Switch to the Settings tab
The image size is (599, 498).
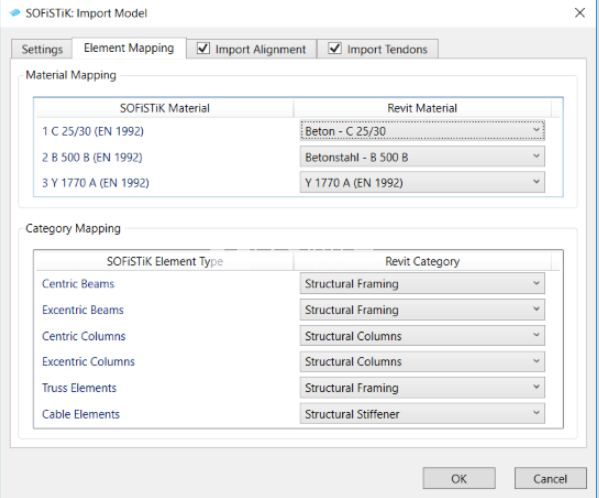(x=42, y=49)
